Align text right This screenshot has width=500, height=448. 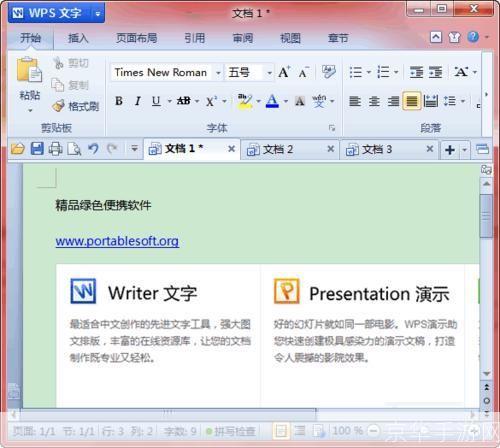pos(393,101)
